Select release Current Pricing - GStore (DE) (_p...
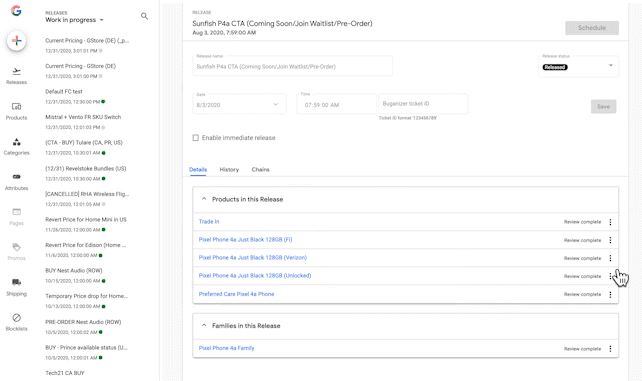Image resolution: width=642 pixels, height=381 pixels. coord(87,45)
